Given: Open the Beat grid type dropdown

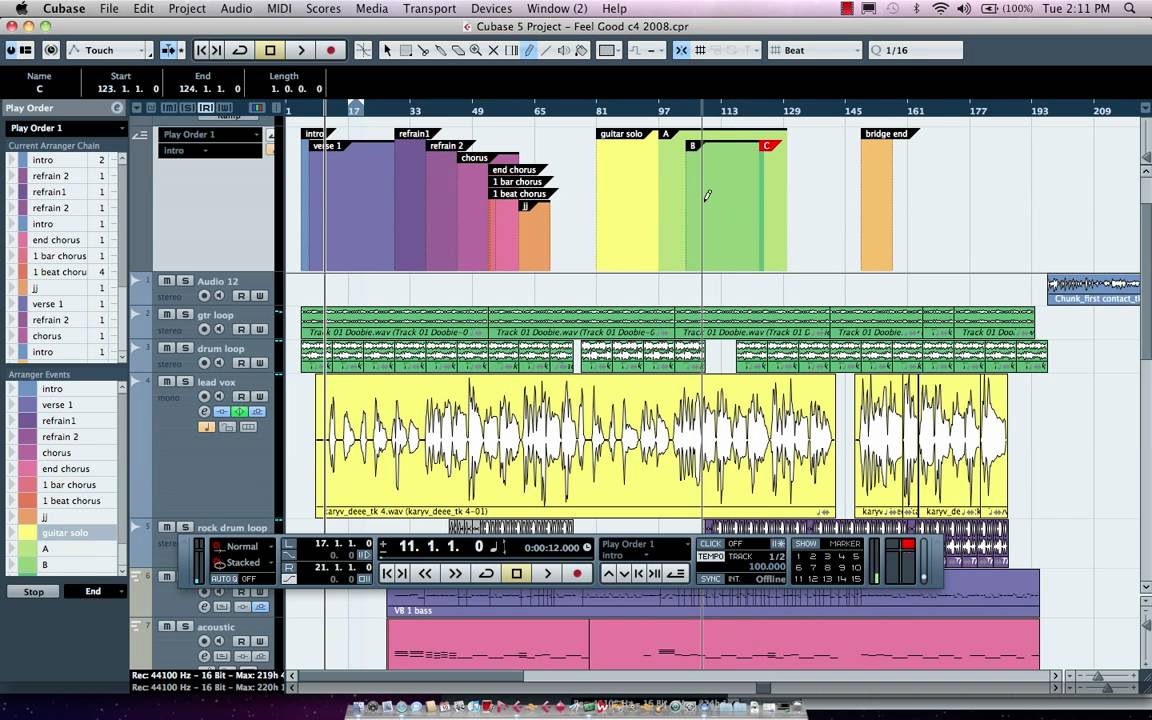Looking at the screenshot, I should (x=815, y=50).
